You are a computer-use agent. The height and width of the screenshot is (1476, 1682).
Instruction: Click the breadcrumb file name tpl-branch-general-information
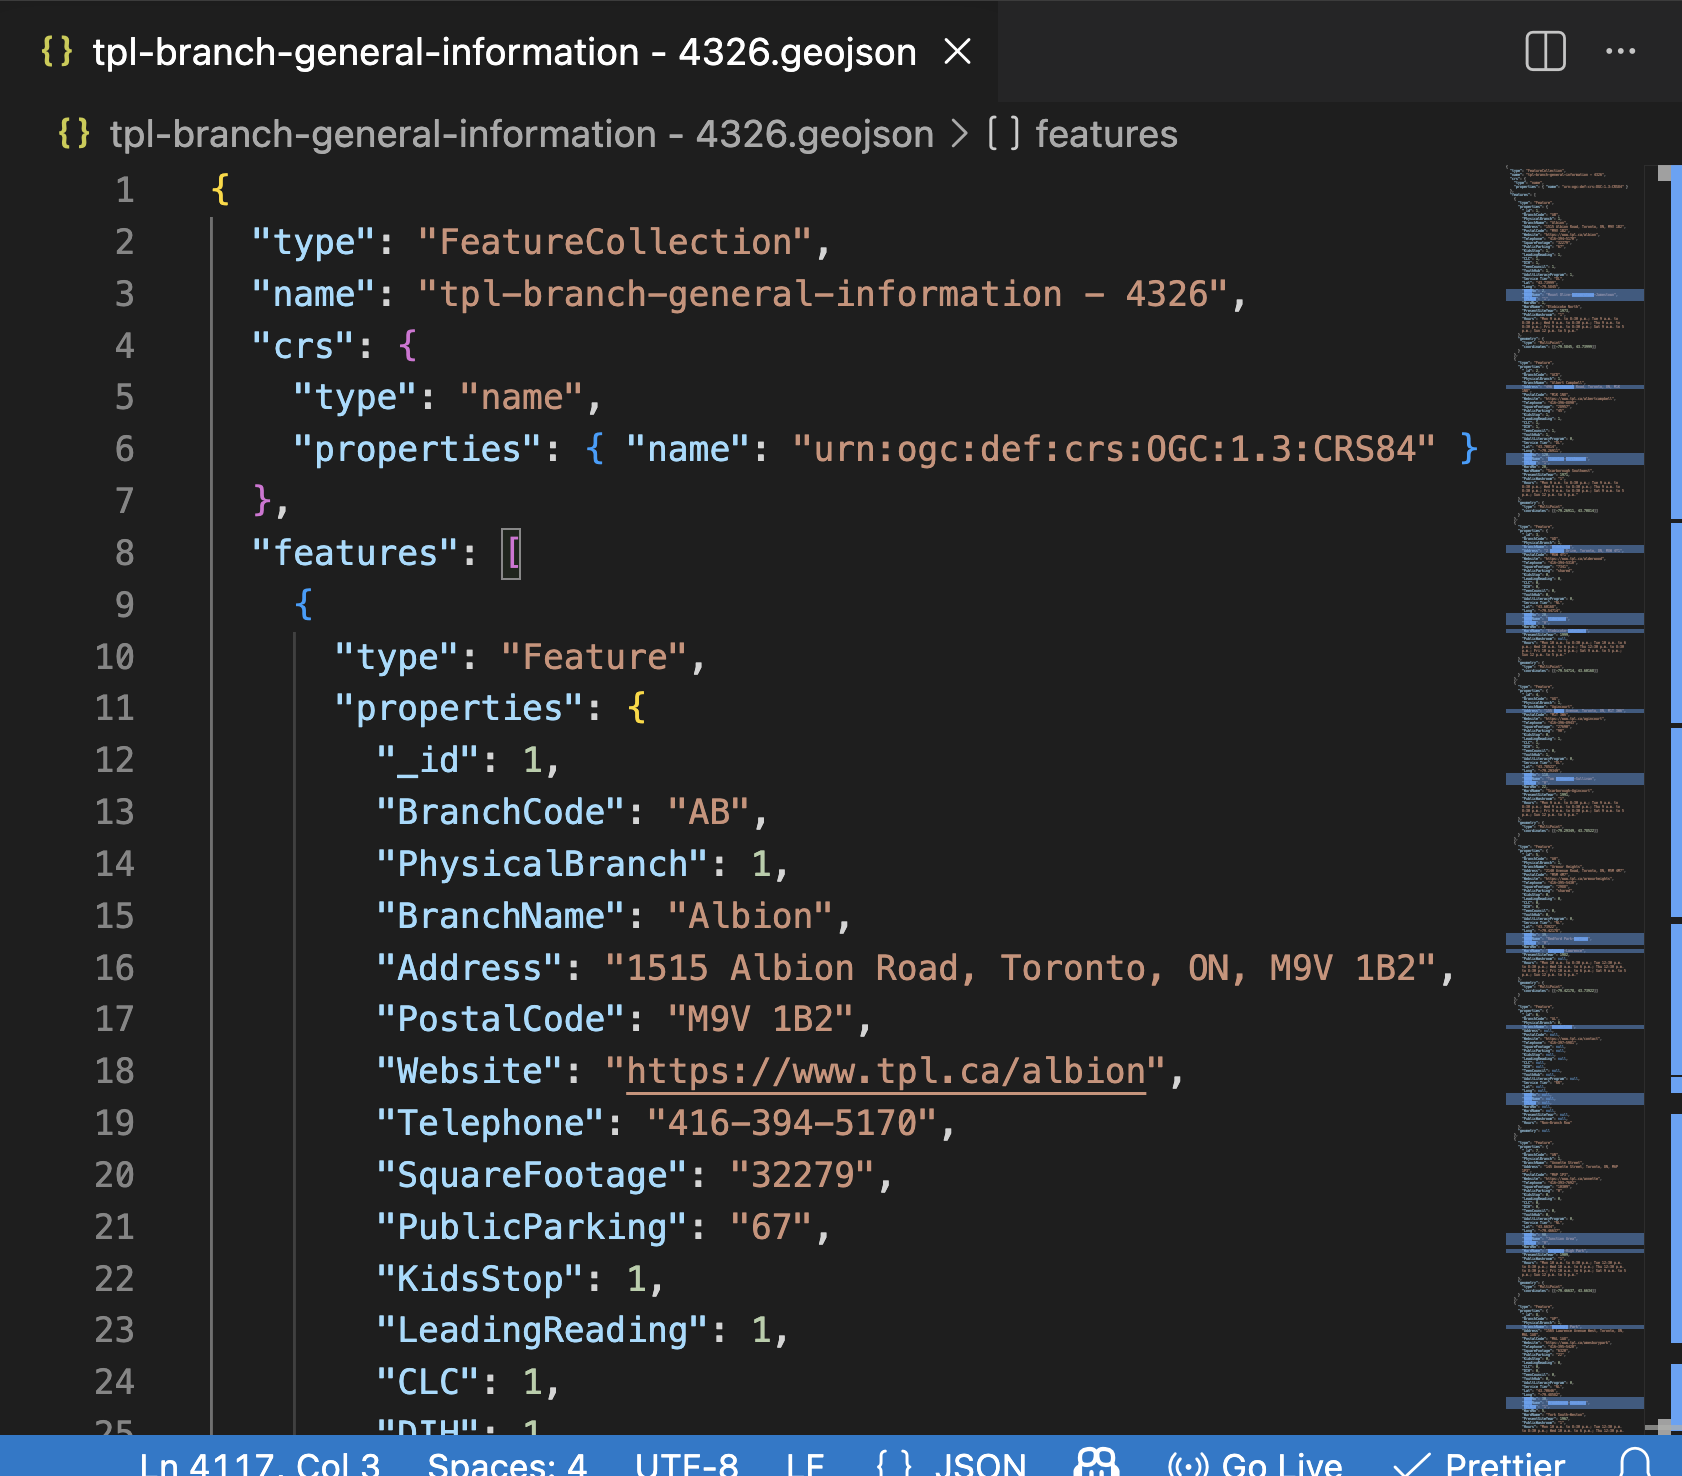coord(521,134)
